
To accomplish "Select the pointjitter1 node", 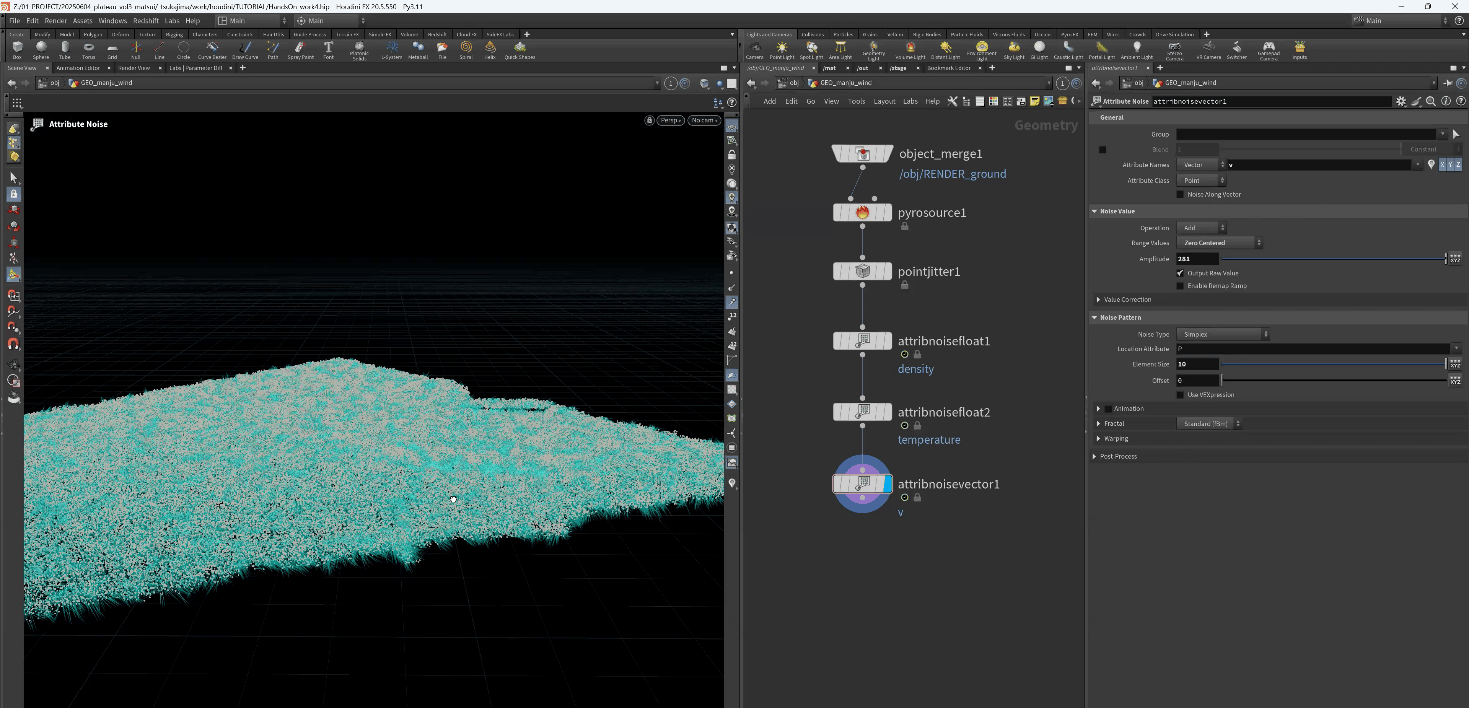I will pyautogui.click(x=862, y=272).
